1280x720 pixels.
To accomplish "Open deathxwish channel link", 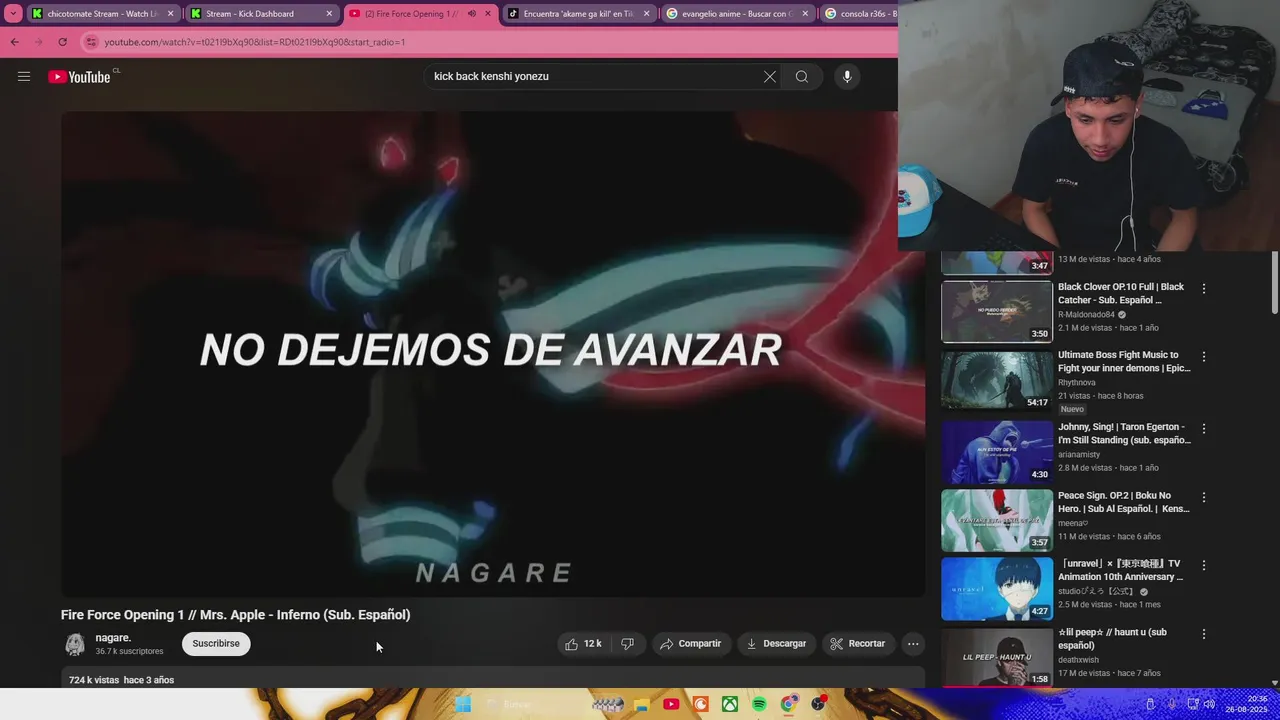I will (x=1079, y=660).
